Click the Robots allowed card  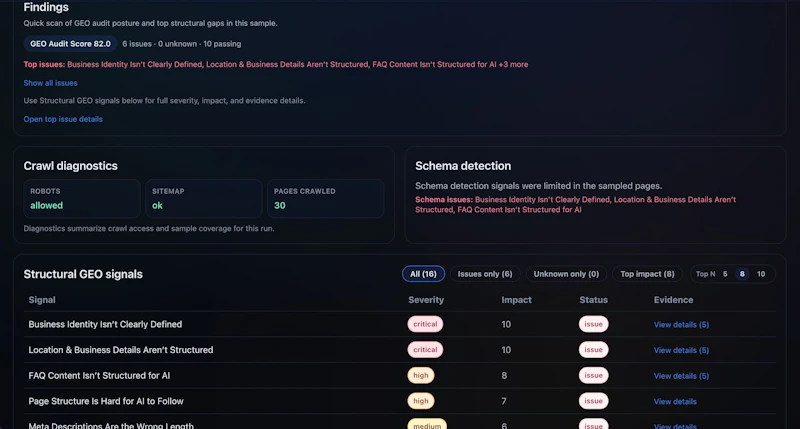(x=82, y=198)
